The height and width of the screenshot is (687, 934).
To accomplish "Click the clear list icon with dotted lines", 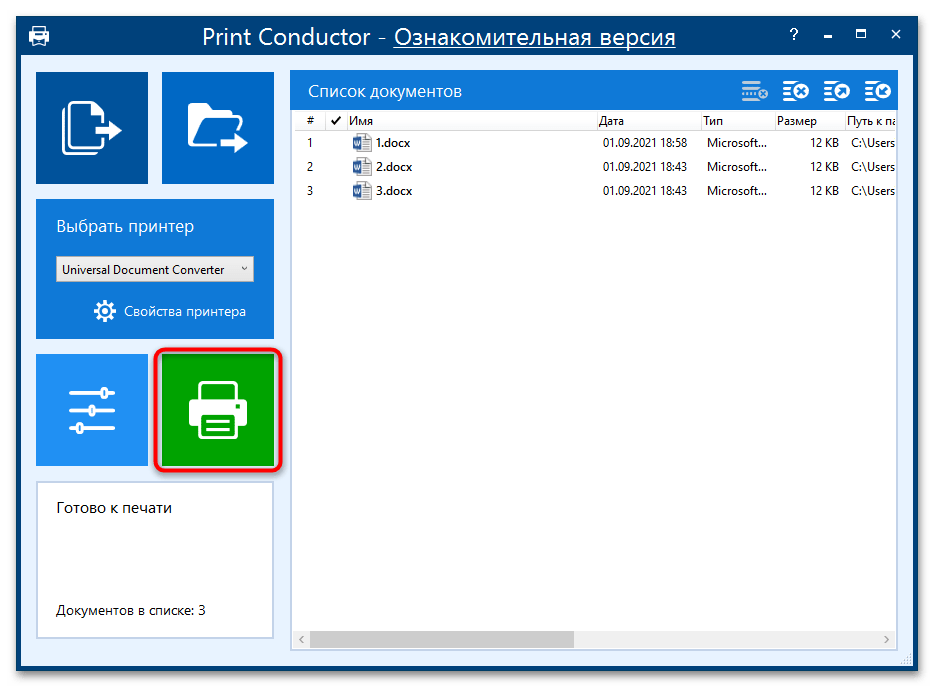I will click(755, 91).
